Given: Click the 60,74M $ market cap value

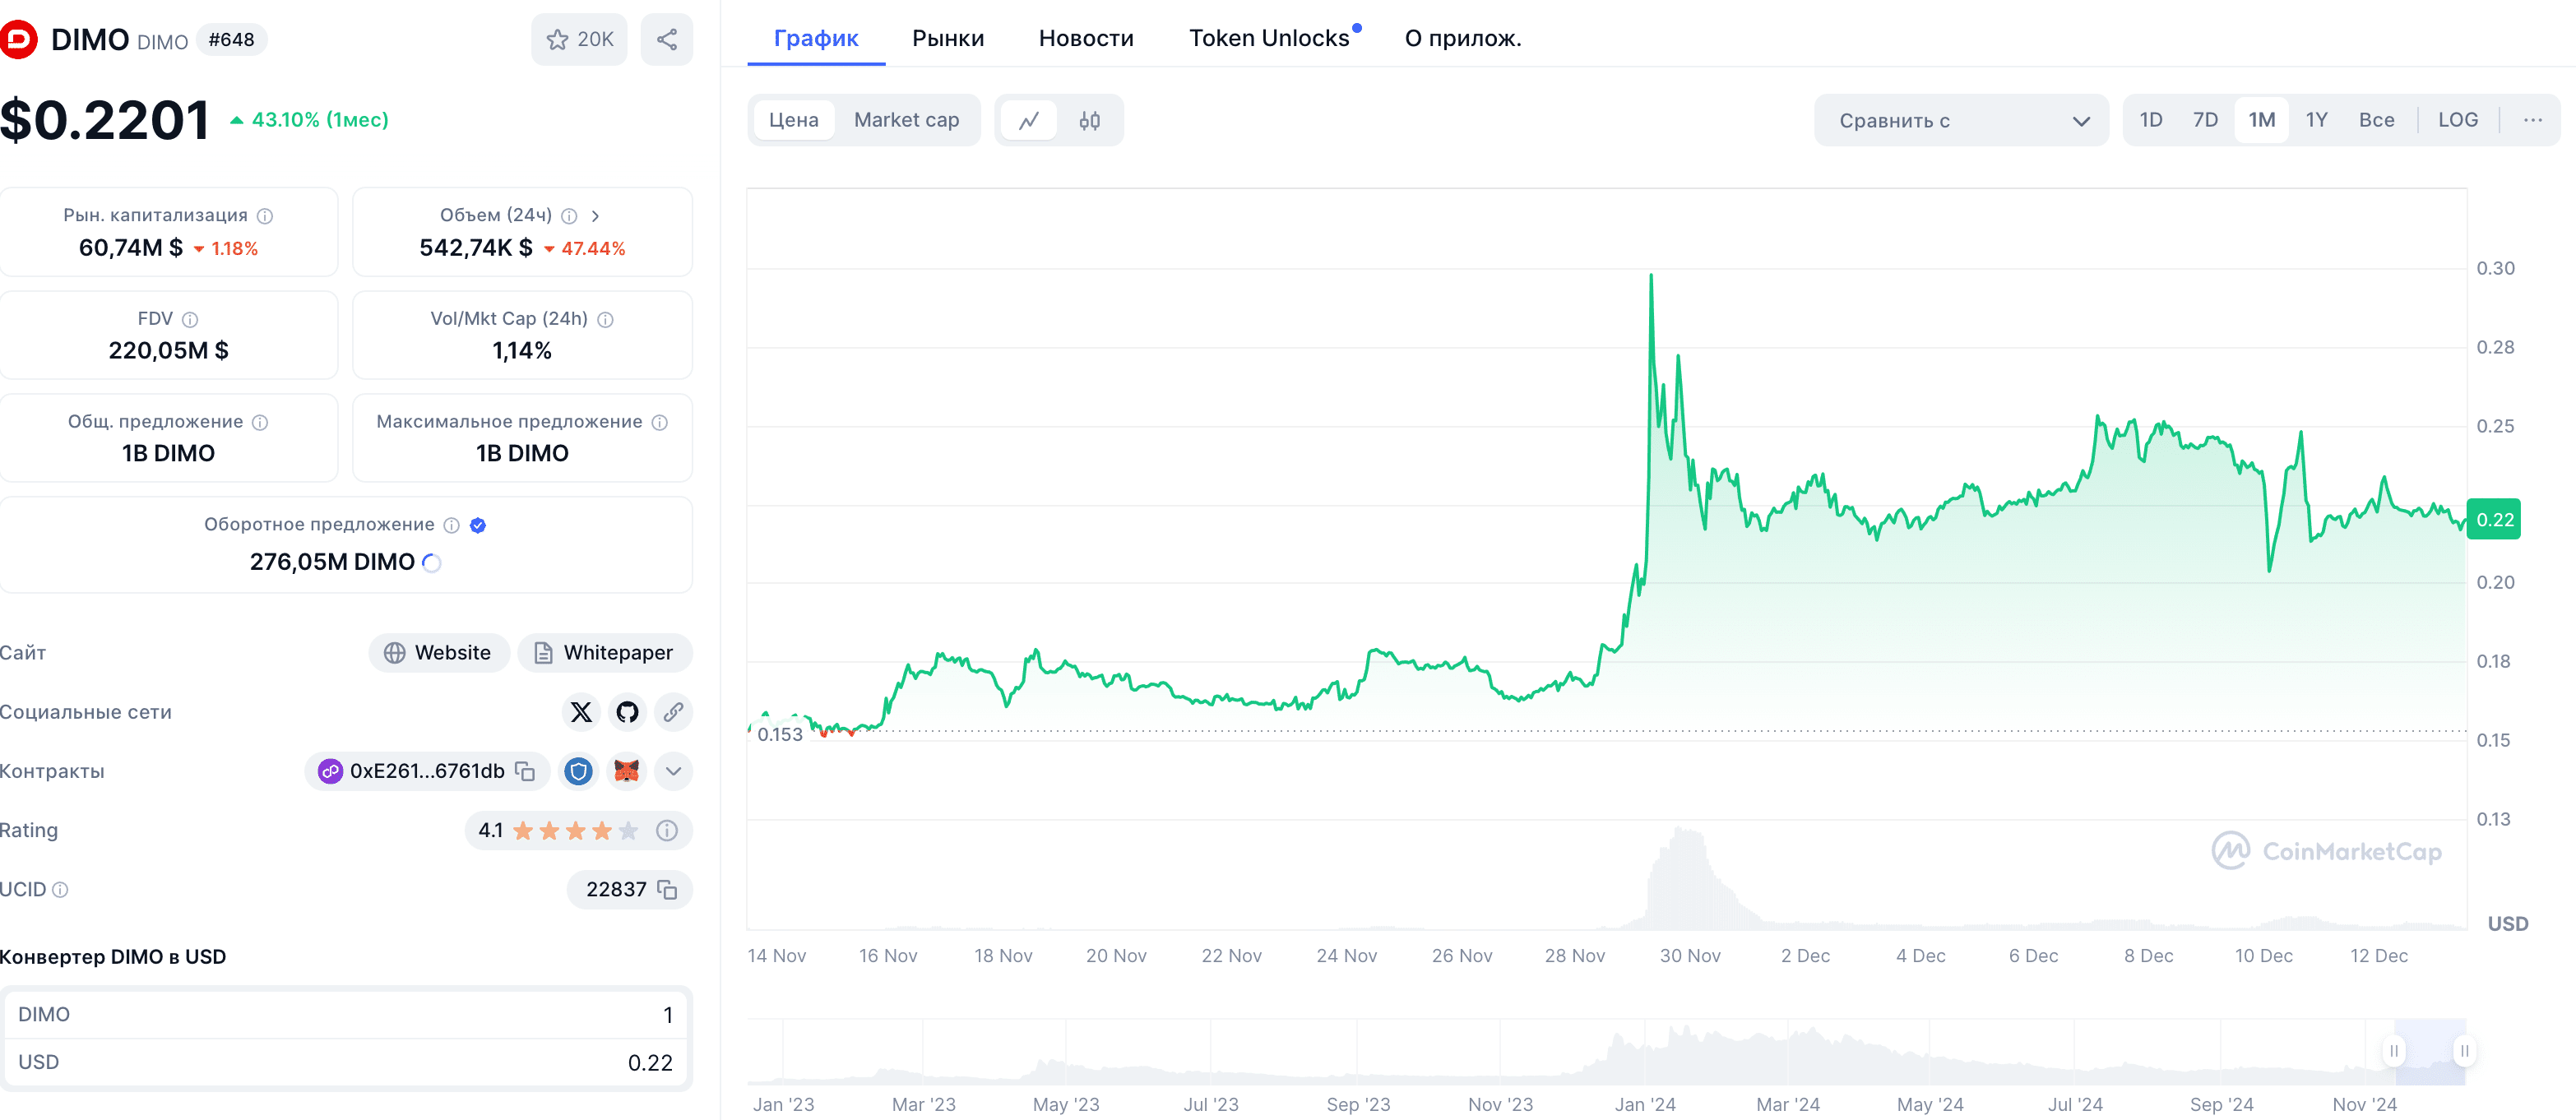Looking at the screenshot, I should [x=131, y=248].
